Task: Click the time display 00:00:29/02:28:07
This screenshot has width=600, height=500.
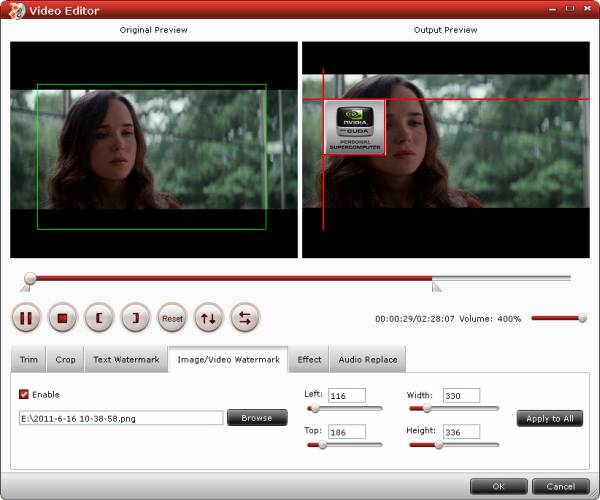Action: pos(415,319)
